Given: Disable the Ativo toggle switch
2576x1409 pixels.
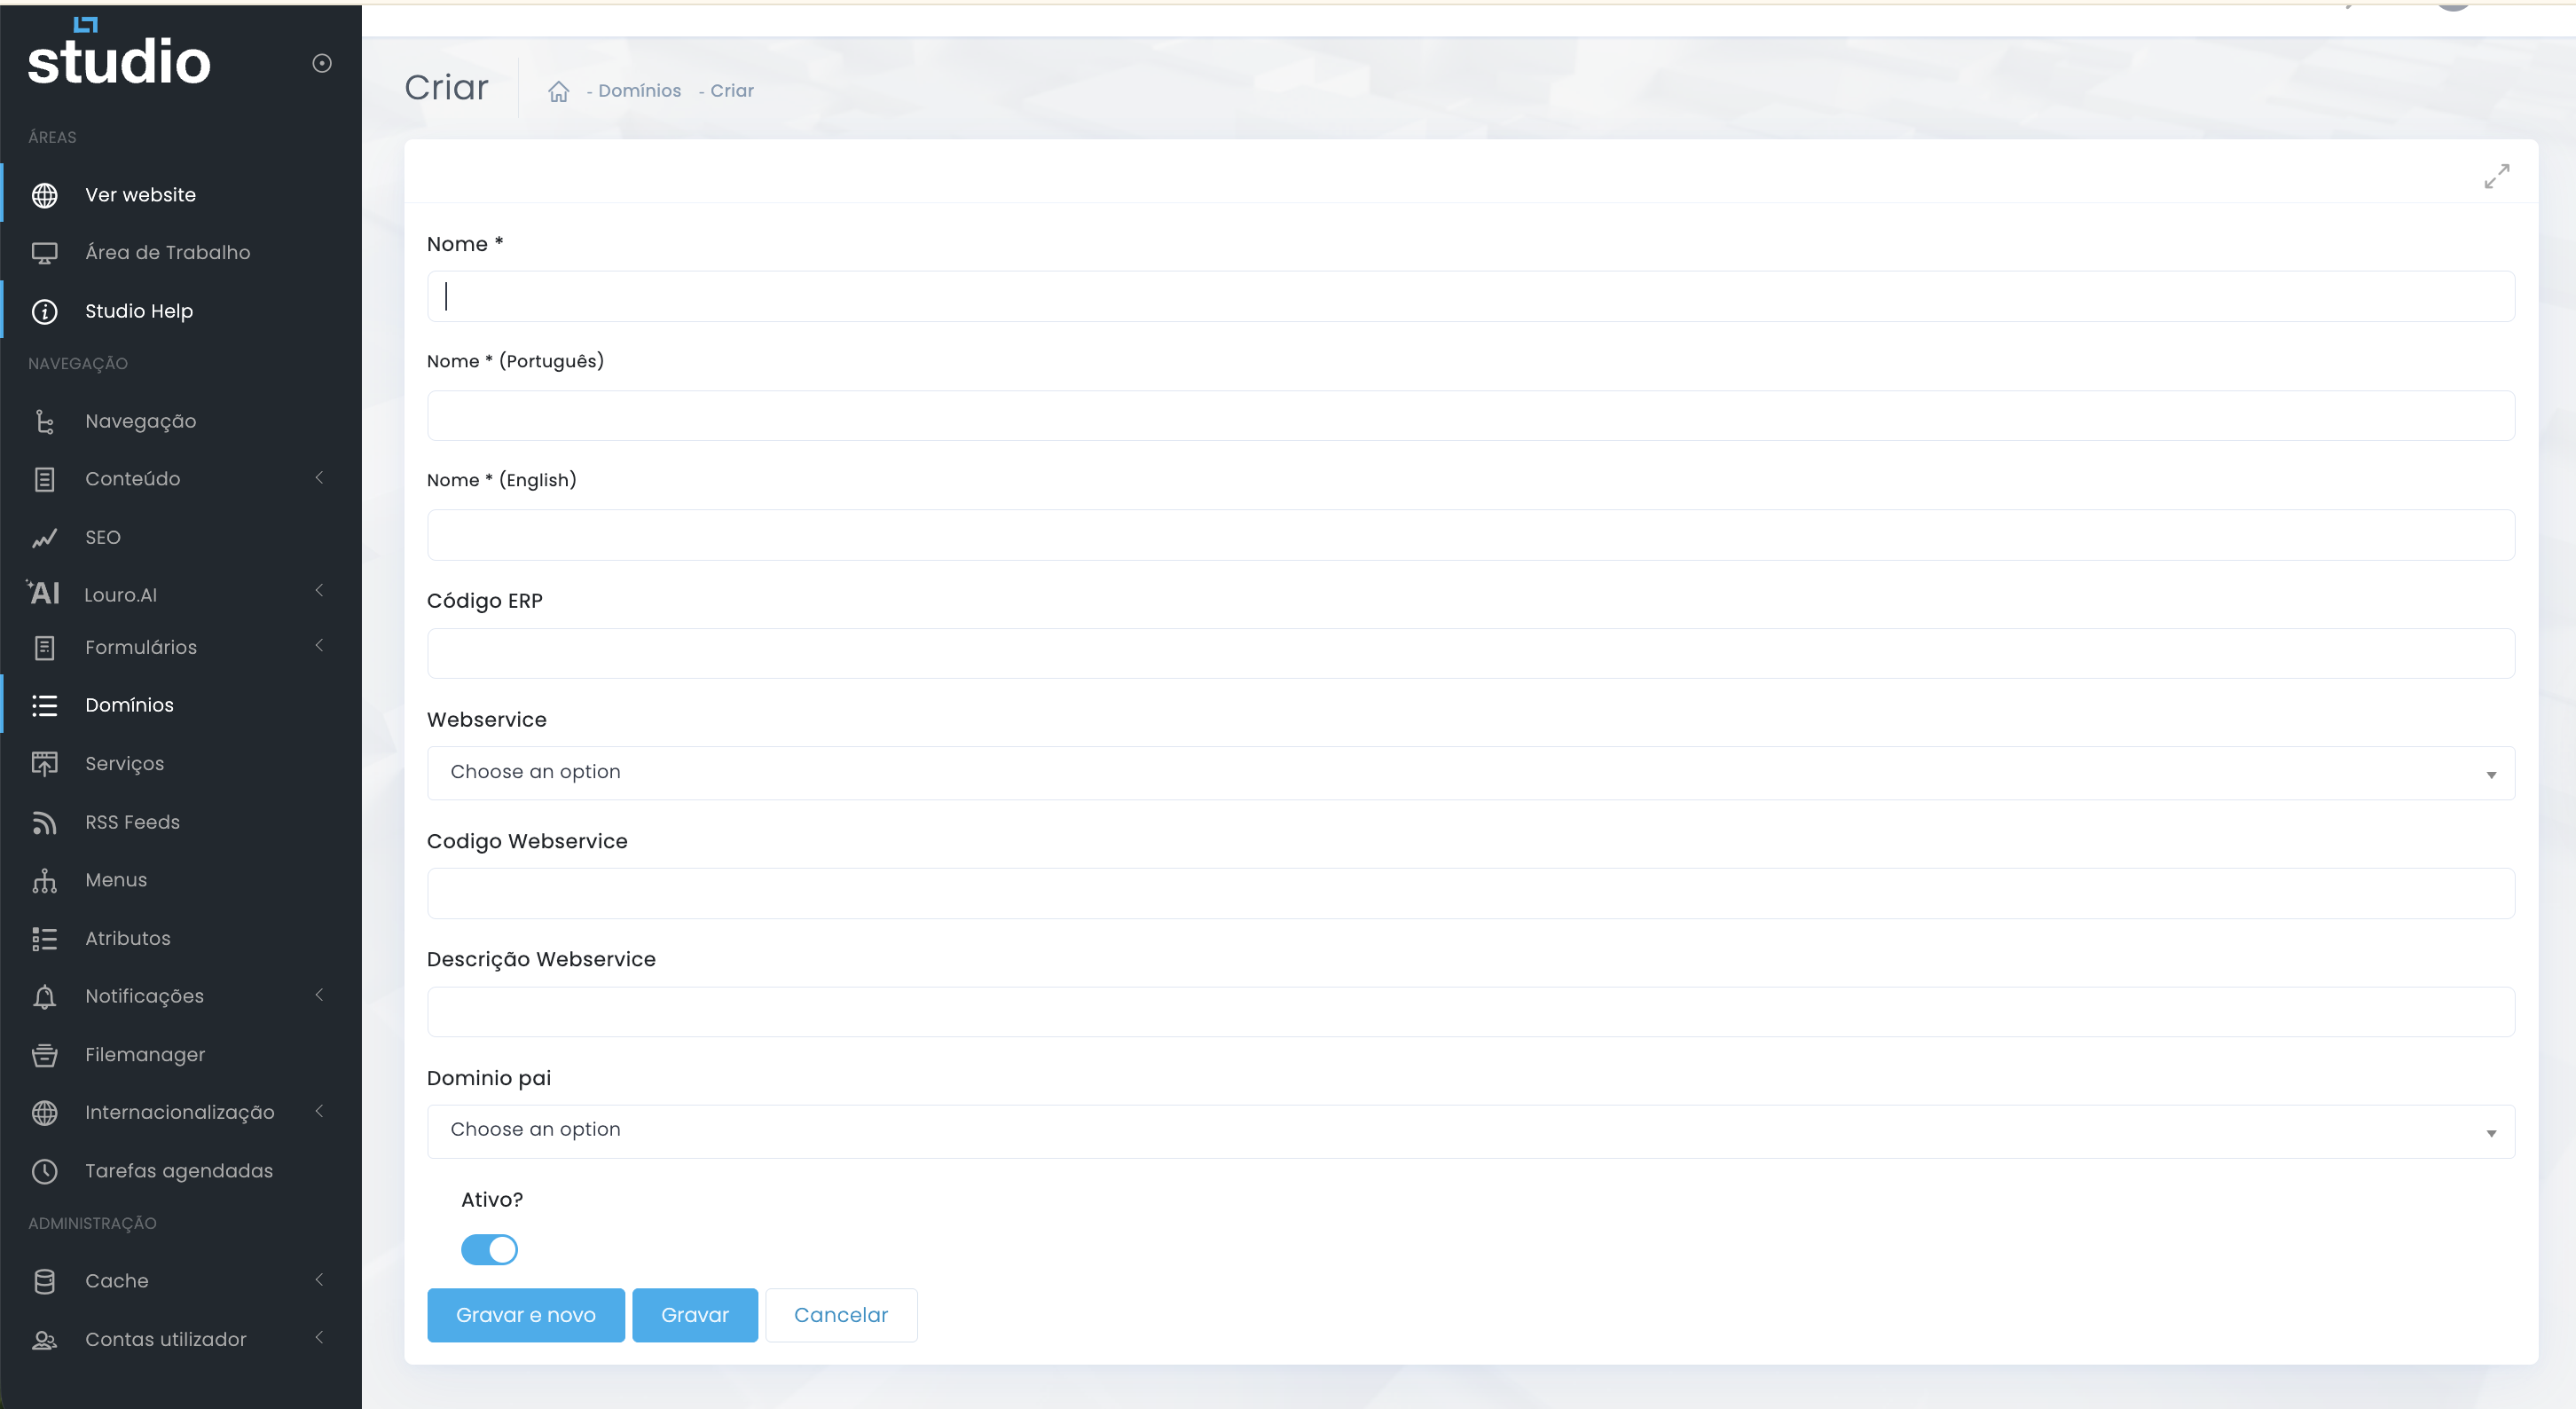Looking at the screenshot, I should [x=489, y=1249].
